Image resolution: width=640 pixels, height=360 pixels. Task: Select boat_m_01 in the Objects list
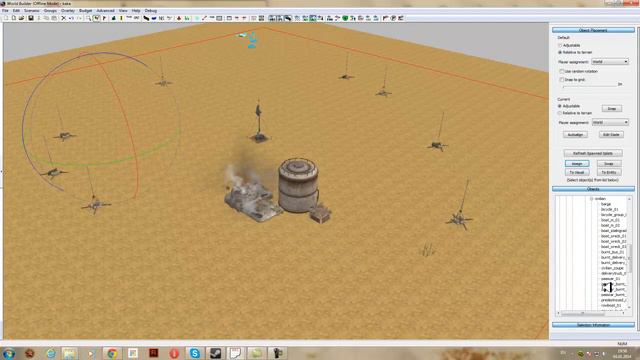click(610, 220)
